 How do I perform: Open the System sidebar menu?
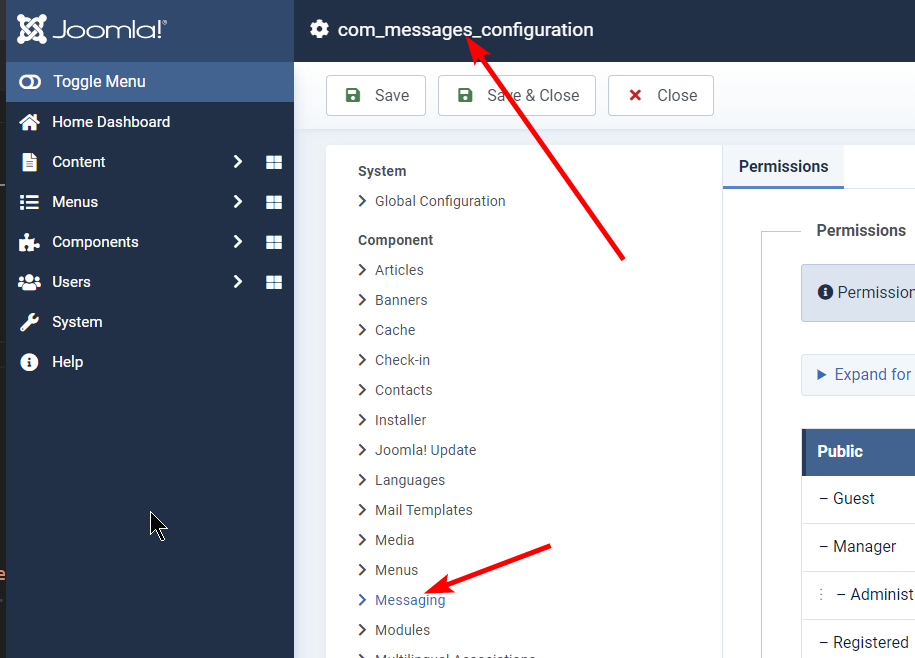click(x=150, y=322)
